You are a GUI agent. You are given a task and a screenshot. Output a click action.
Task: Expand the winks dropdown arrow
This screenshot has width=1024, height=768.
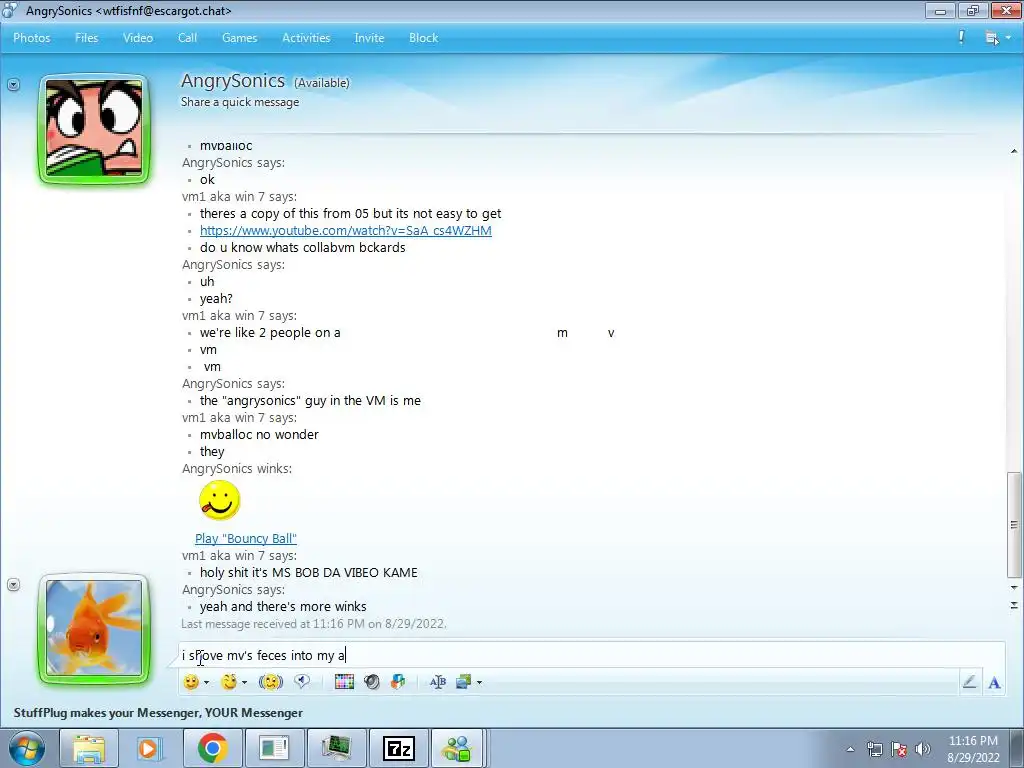tap(244, 682)
